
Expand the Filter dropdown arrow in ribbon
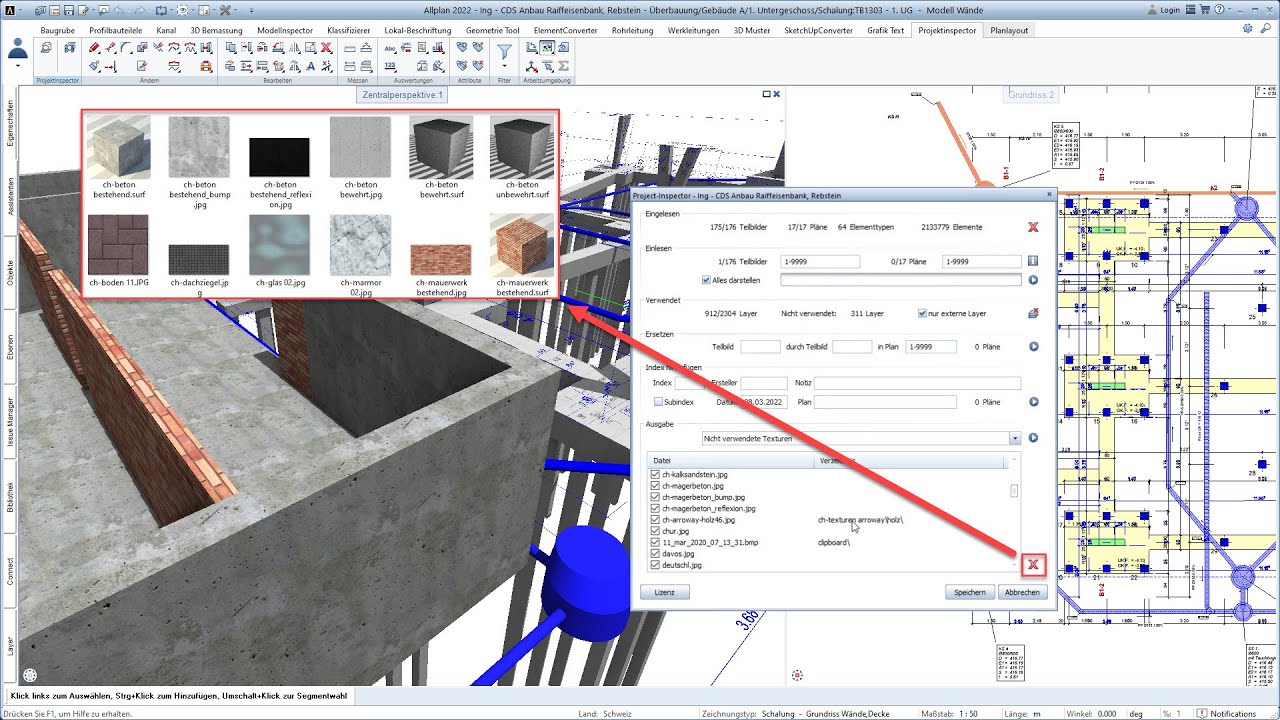[x=505, y=67]
